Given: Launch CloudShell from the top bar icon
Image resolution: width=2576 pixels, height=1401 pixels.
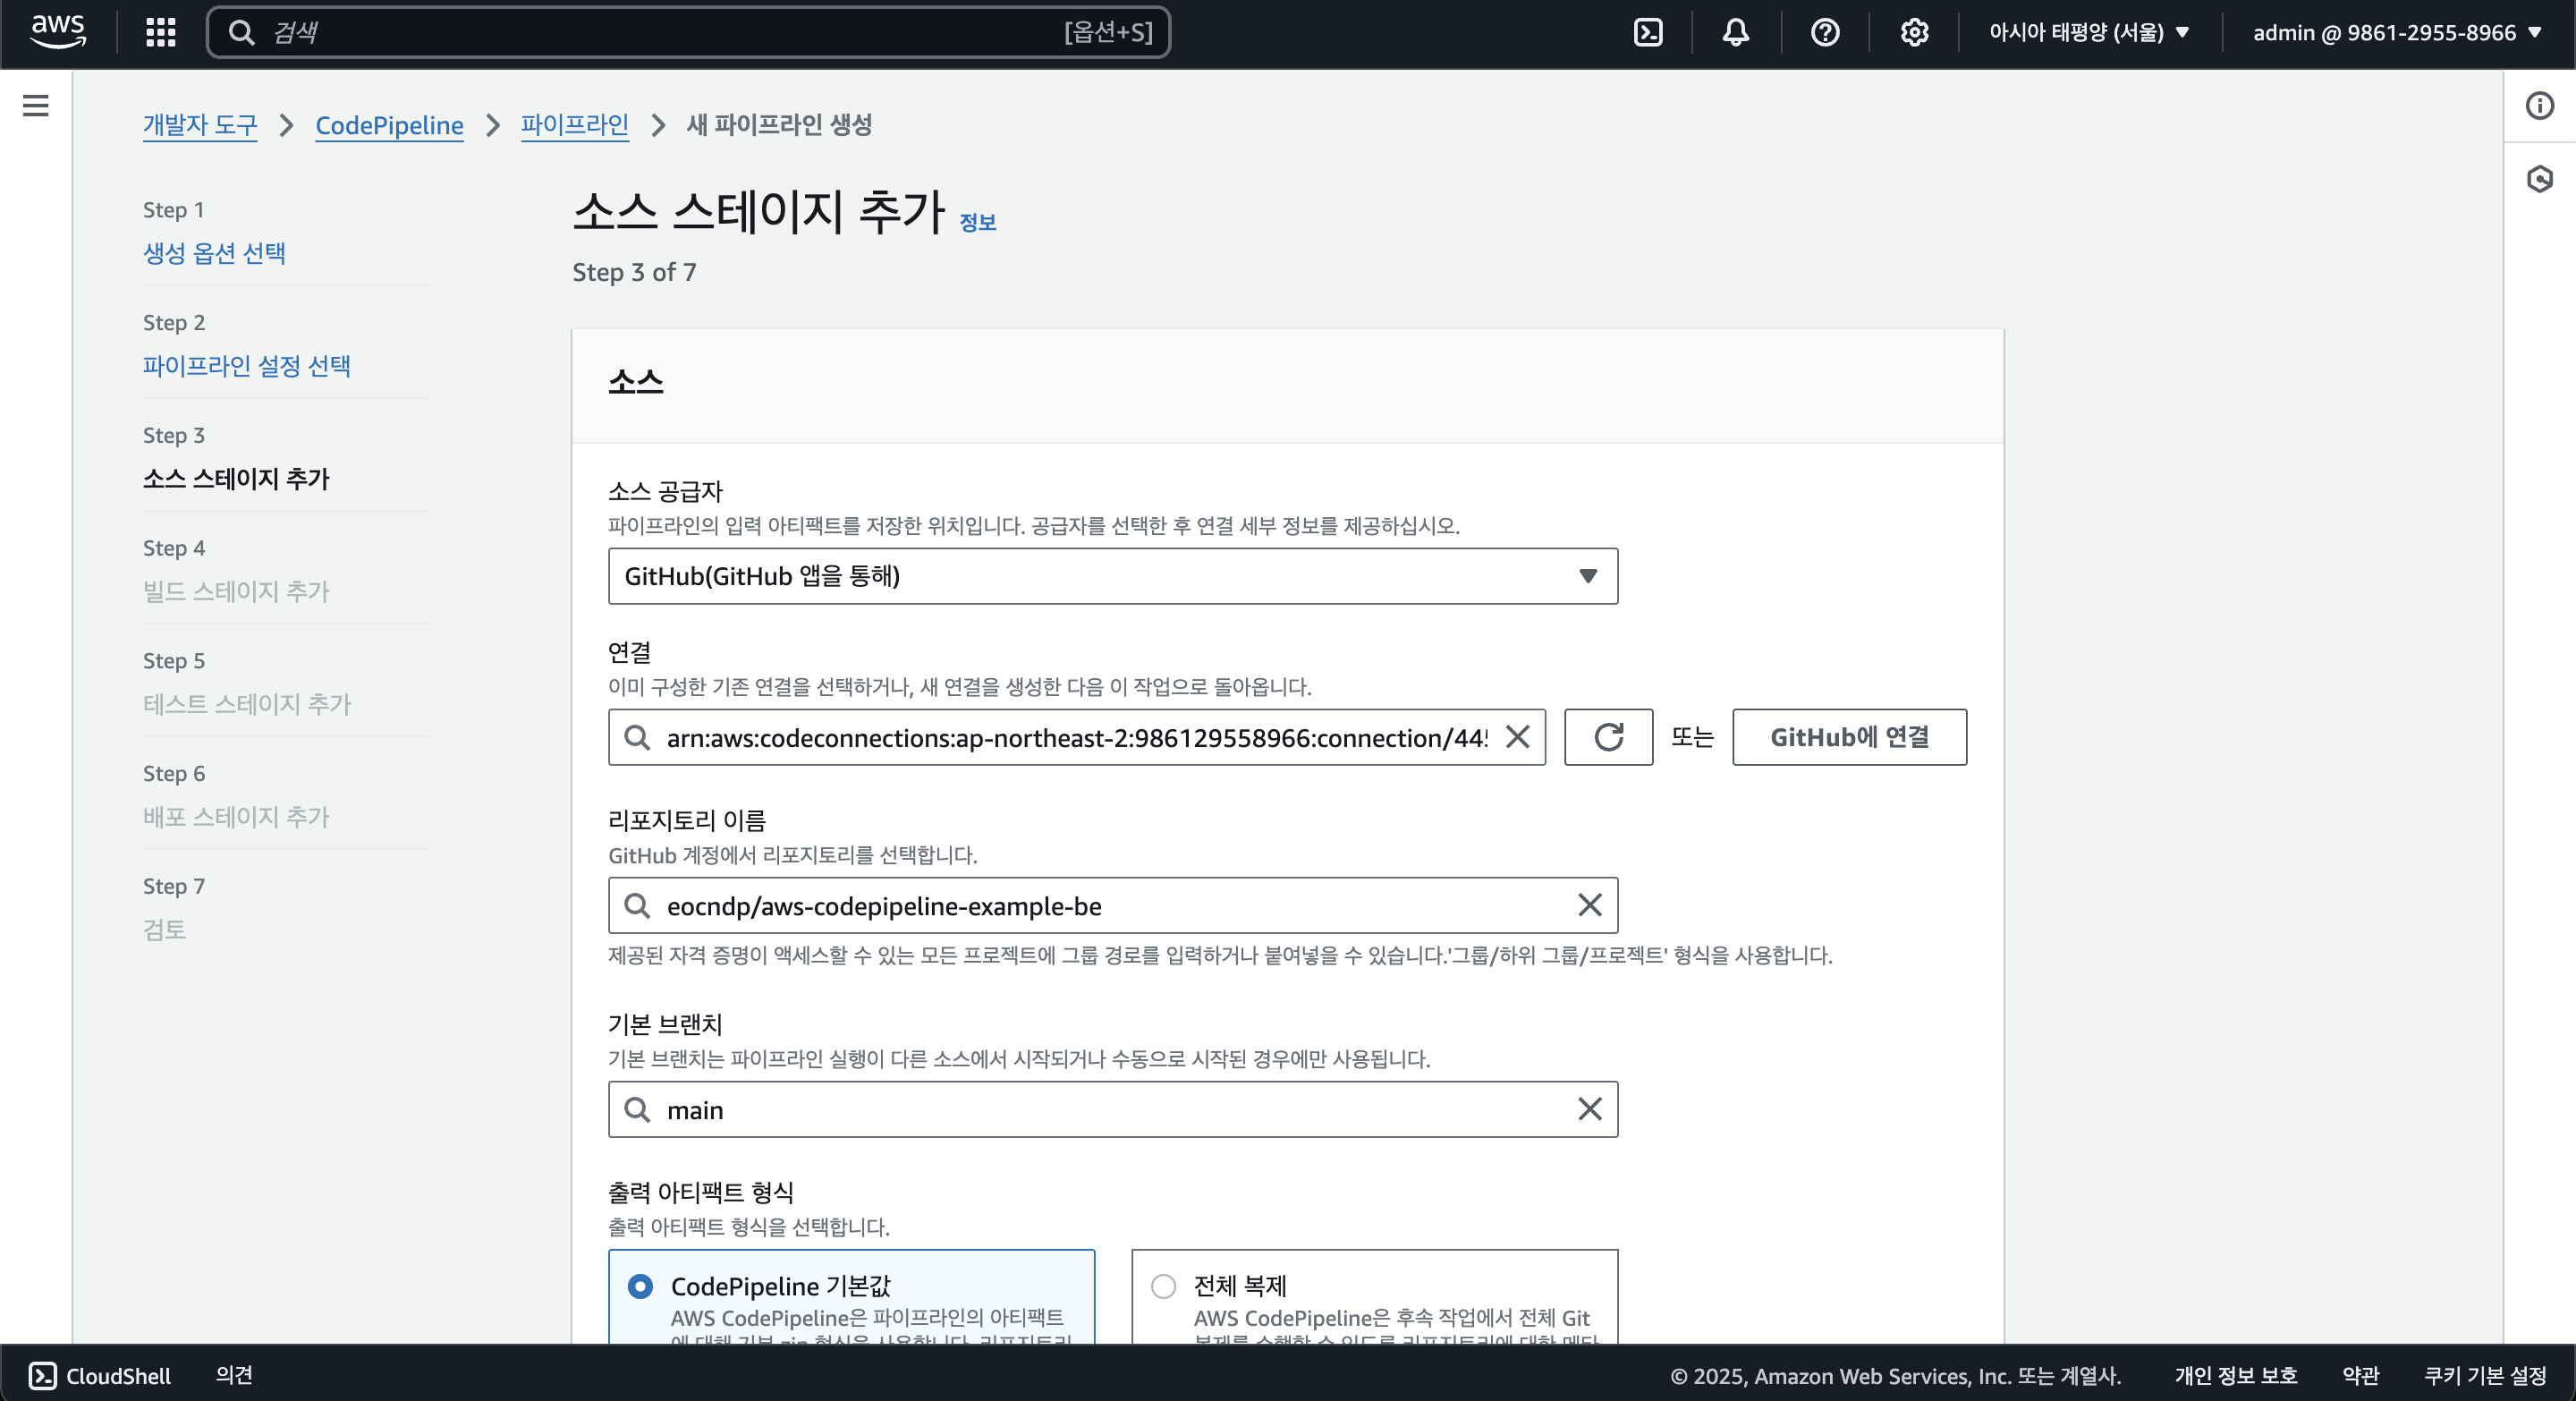Looking at the screenshot, I should coord(1647,32).
